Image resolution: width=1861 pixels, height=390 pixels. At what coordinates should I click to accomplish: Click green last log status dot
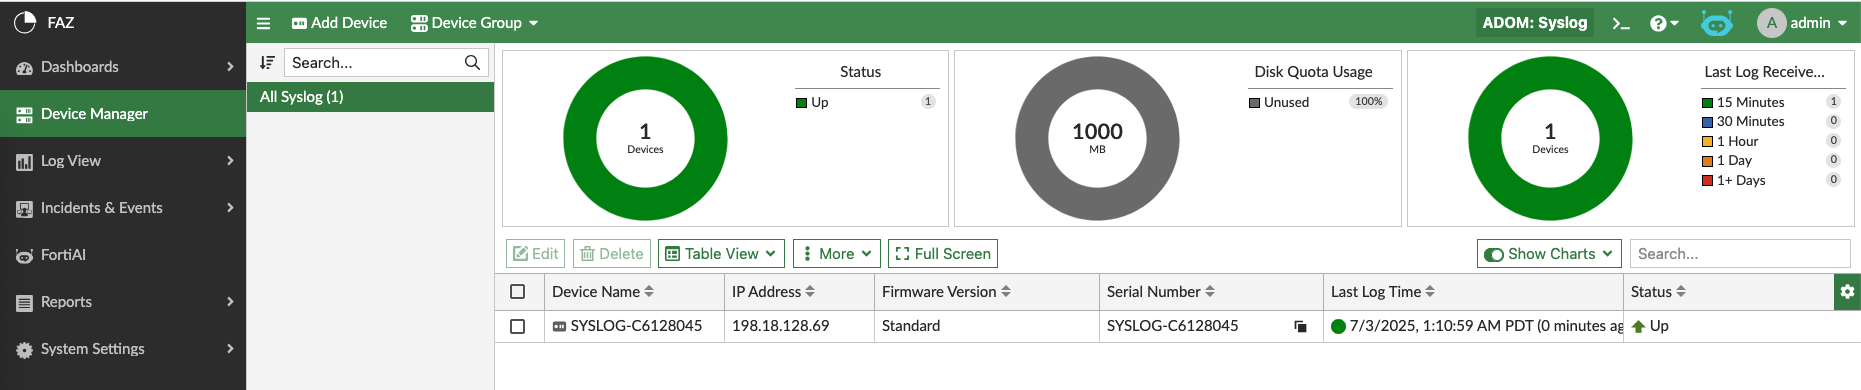click(x=1339, y=326)
